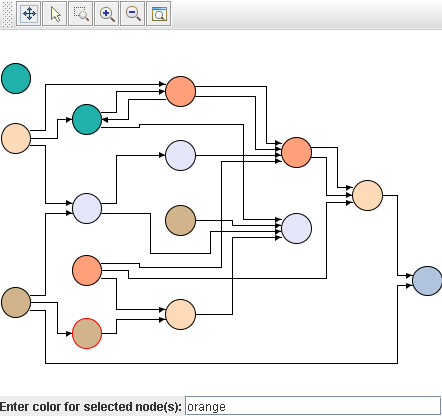Image resolution: width=442 pixels, height=416 pixels.
Task: Click the peach node nearest the blue-gray node
Action: pos(367,195)
